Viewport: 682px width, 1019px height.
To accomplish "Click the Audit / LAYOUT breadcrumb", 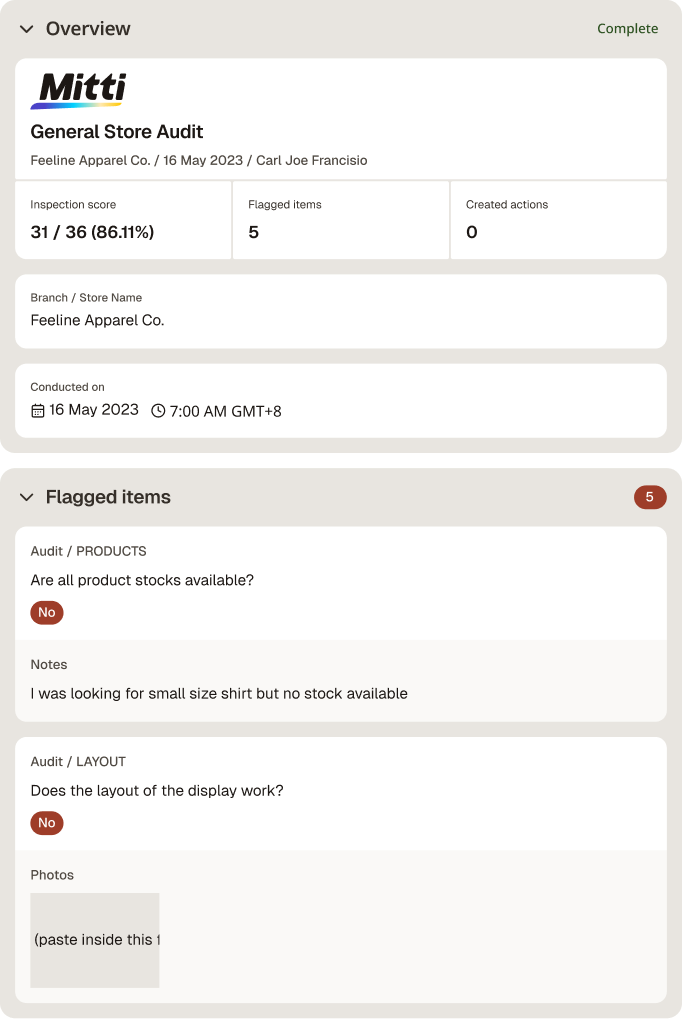I will [x=78, y=762].
